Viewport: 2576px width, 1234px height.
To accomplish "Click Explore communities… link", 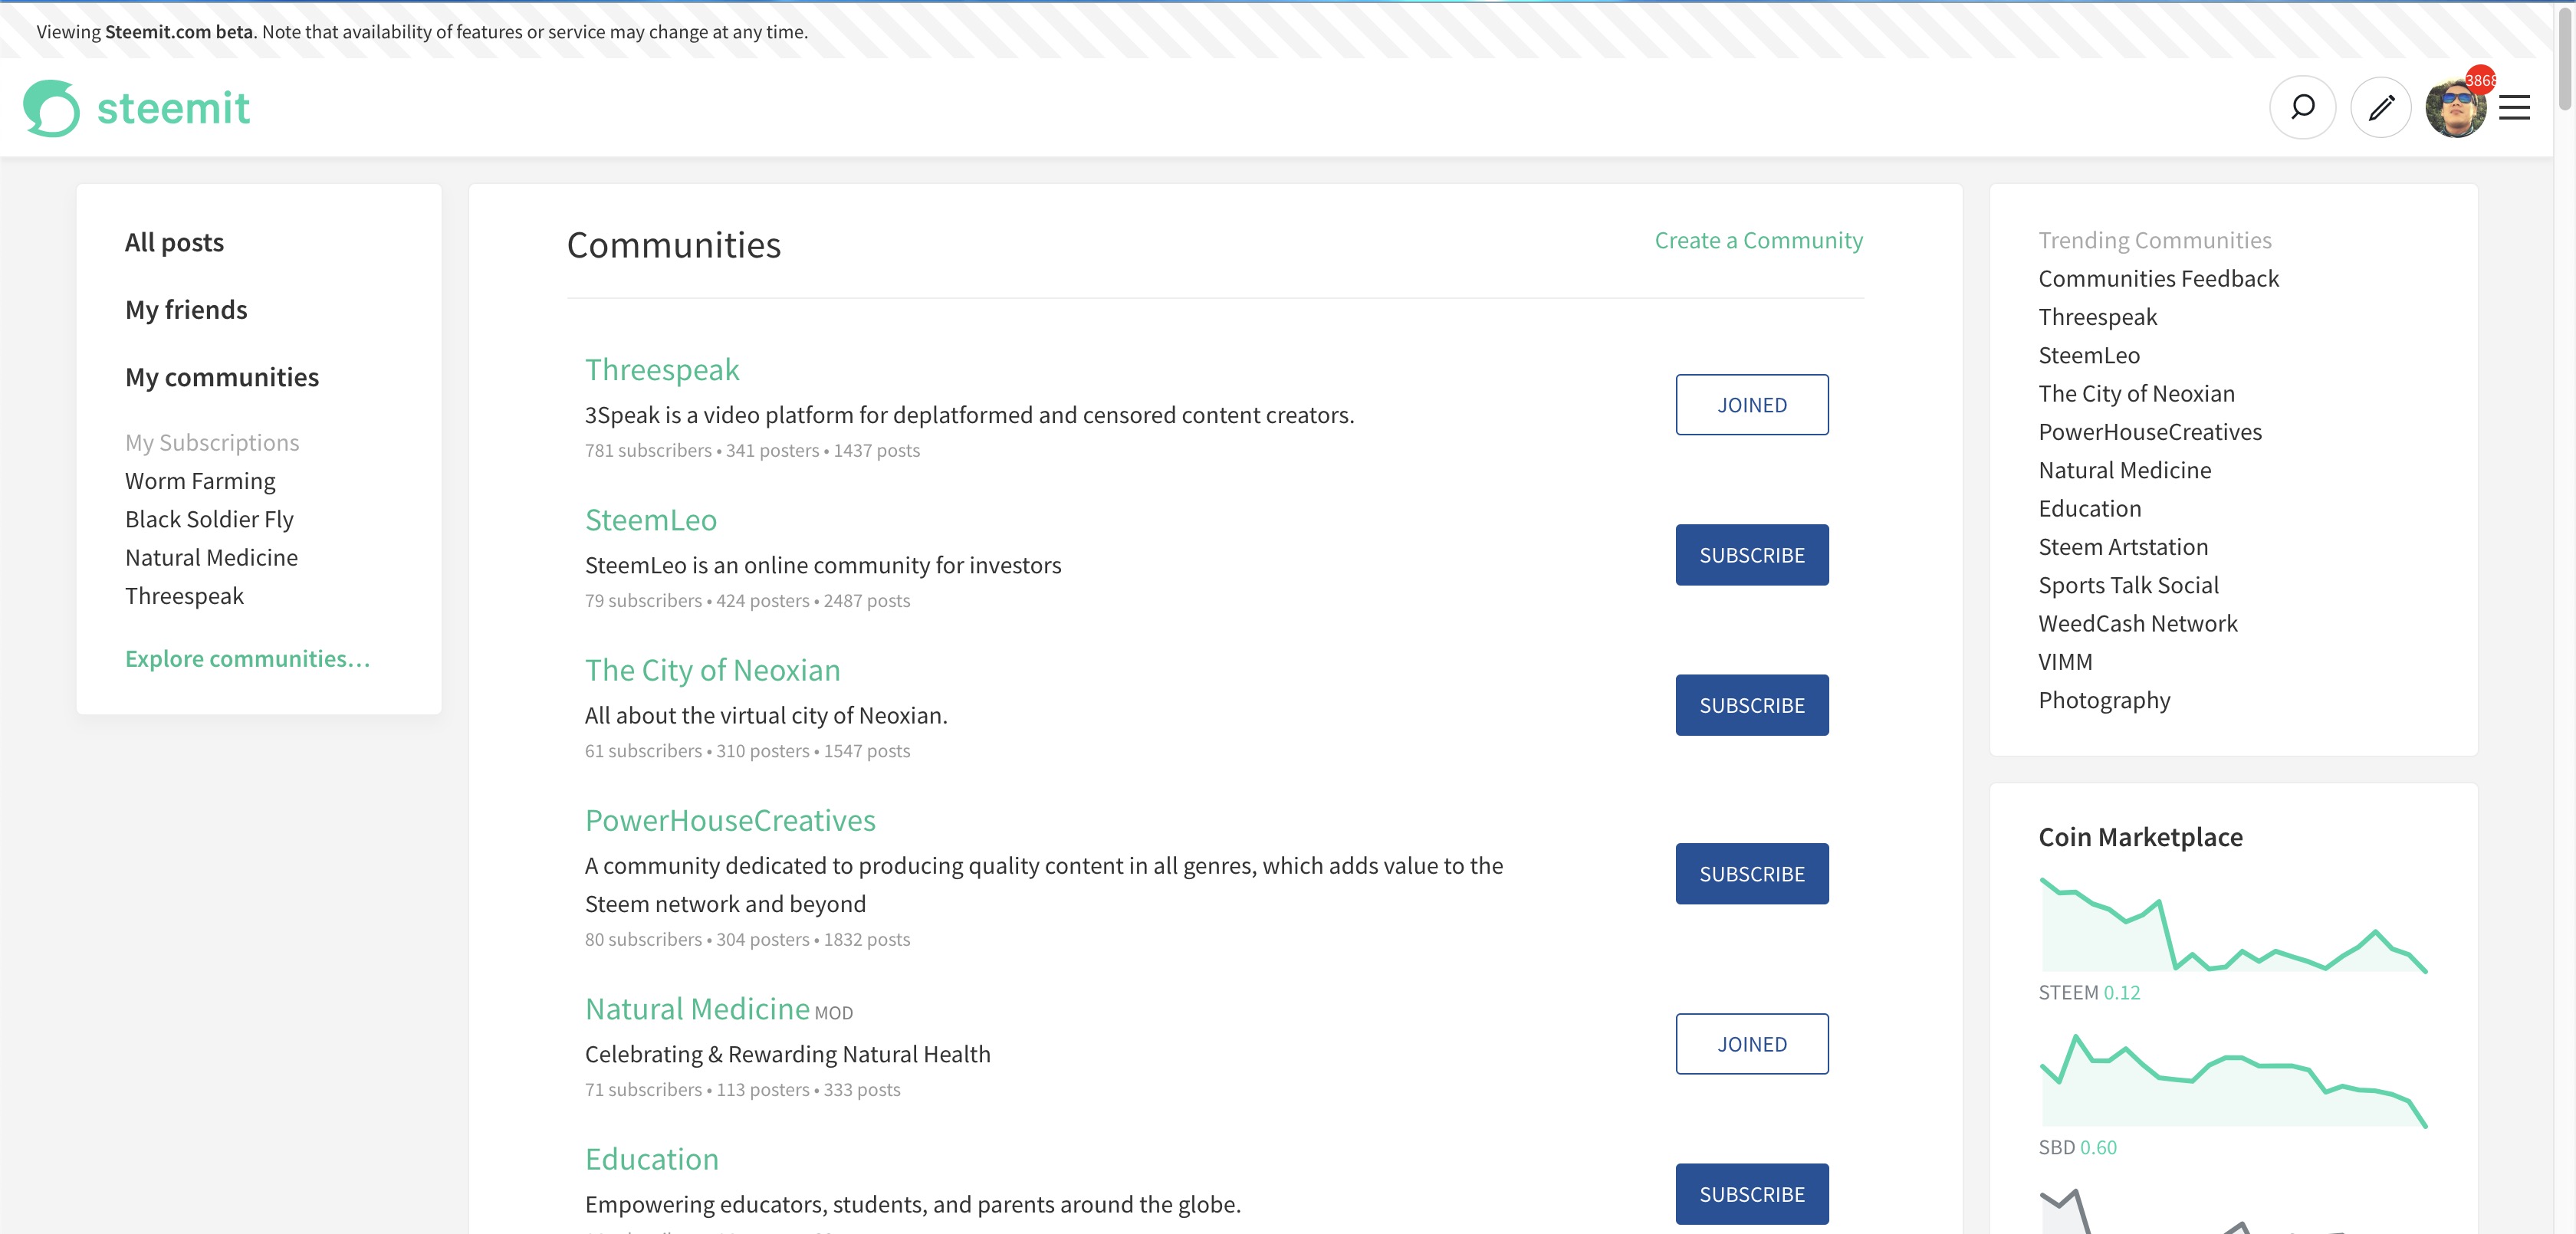I will tap(247, 658).
